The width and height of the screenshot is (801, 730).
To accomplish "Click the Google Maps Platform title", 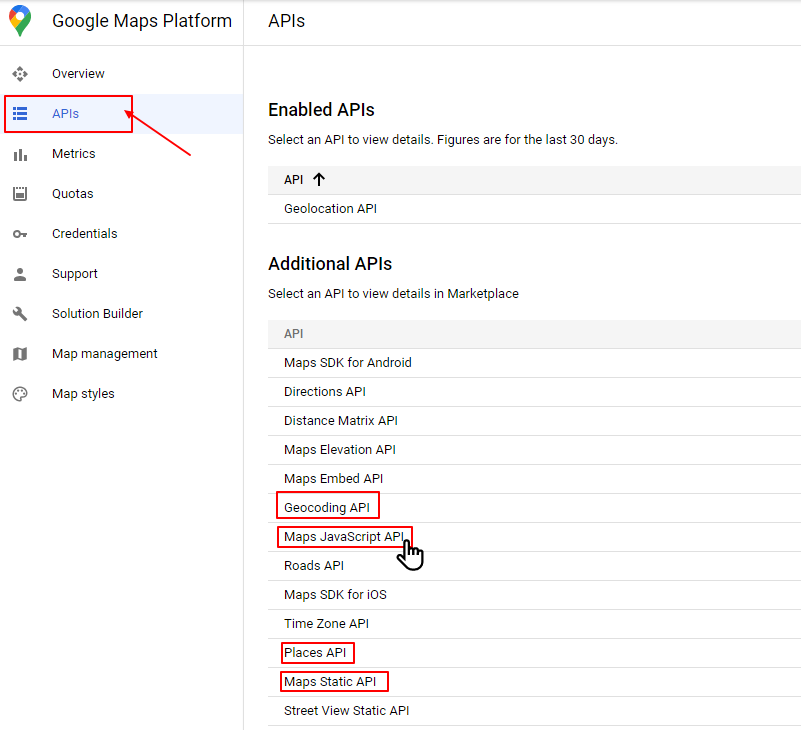I will (x=142, y=21).
